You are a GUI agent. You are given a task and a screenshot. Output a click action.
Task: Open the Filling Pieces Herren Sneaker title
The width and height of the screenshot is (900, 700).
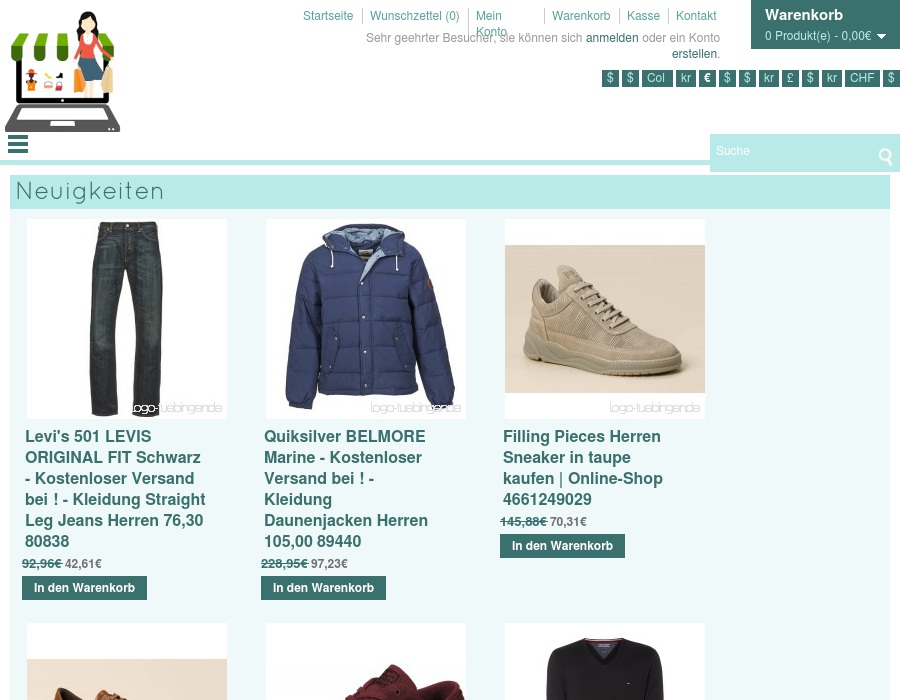(x=583, y=468)
